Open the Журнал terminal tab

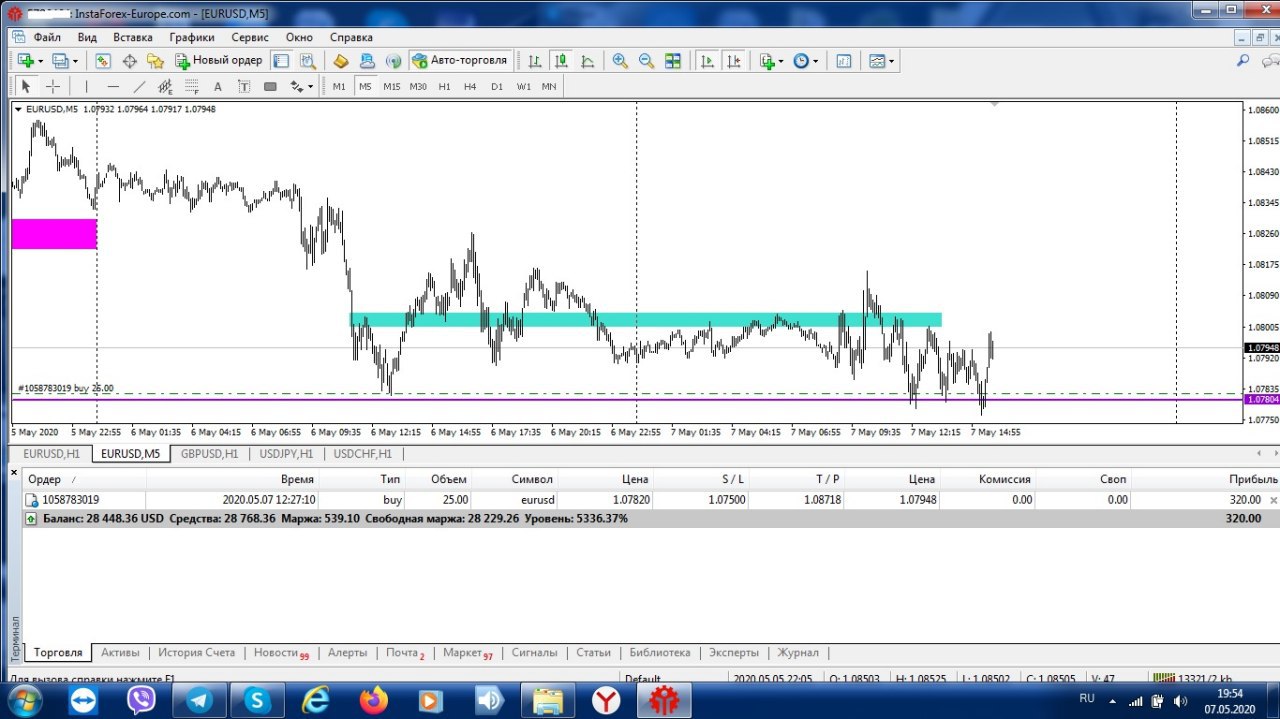[798, 652]
